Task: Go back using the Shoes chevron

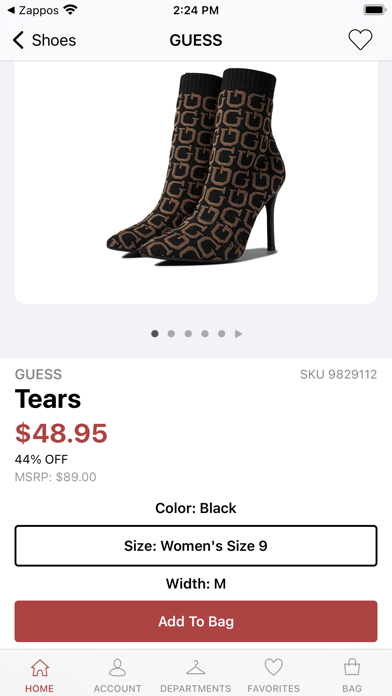Action: (x=18, y=40)
